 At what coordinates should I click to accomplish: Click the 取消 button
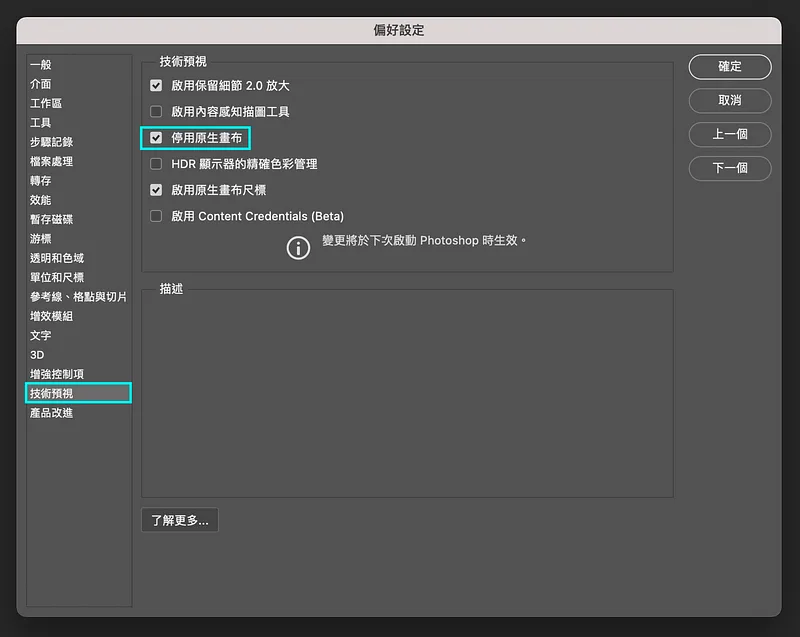[x=730, y=100]
